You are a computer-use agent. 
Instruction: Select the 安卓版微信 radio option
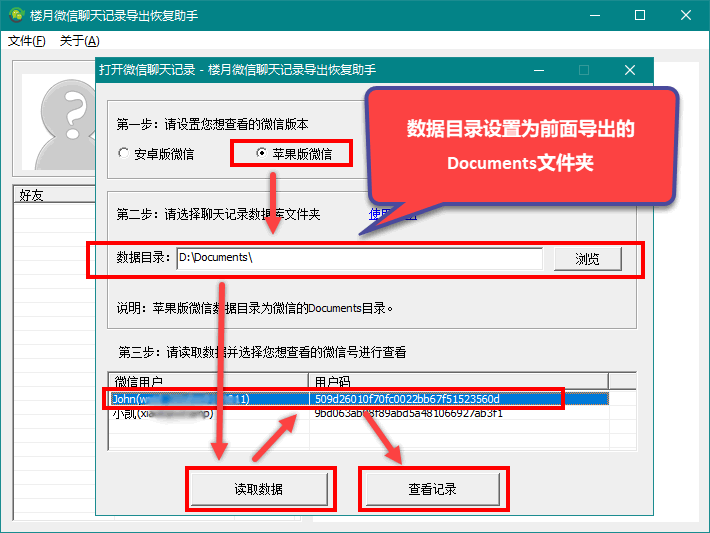pyautogui.click(x=156, y=154)
